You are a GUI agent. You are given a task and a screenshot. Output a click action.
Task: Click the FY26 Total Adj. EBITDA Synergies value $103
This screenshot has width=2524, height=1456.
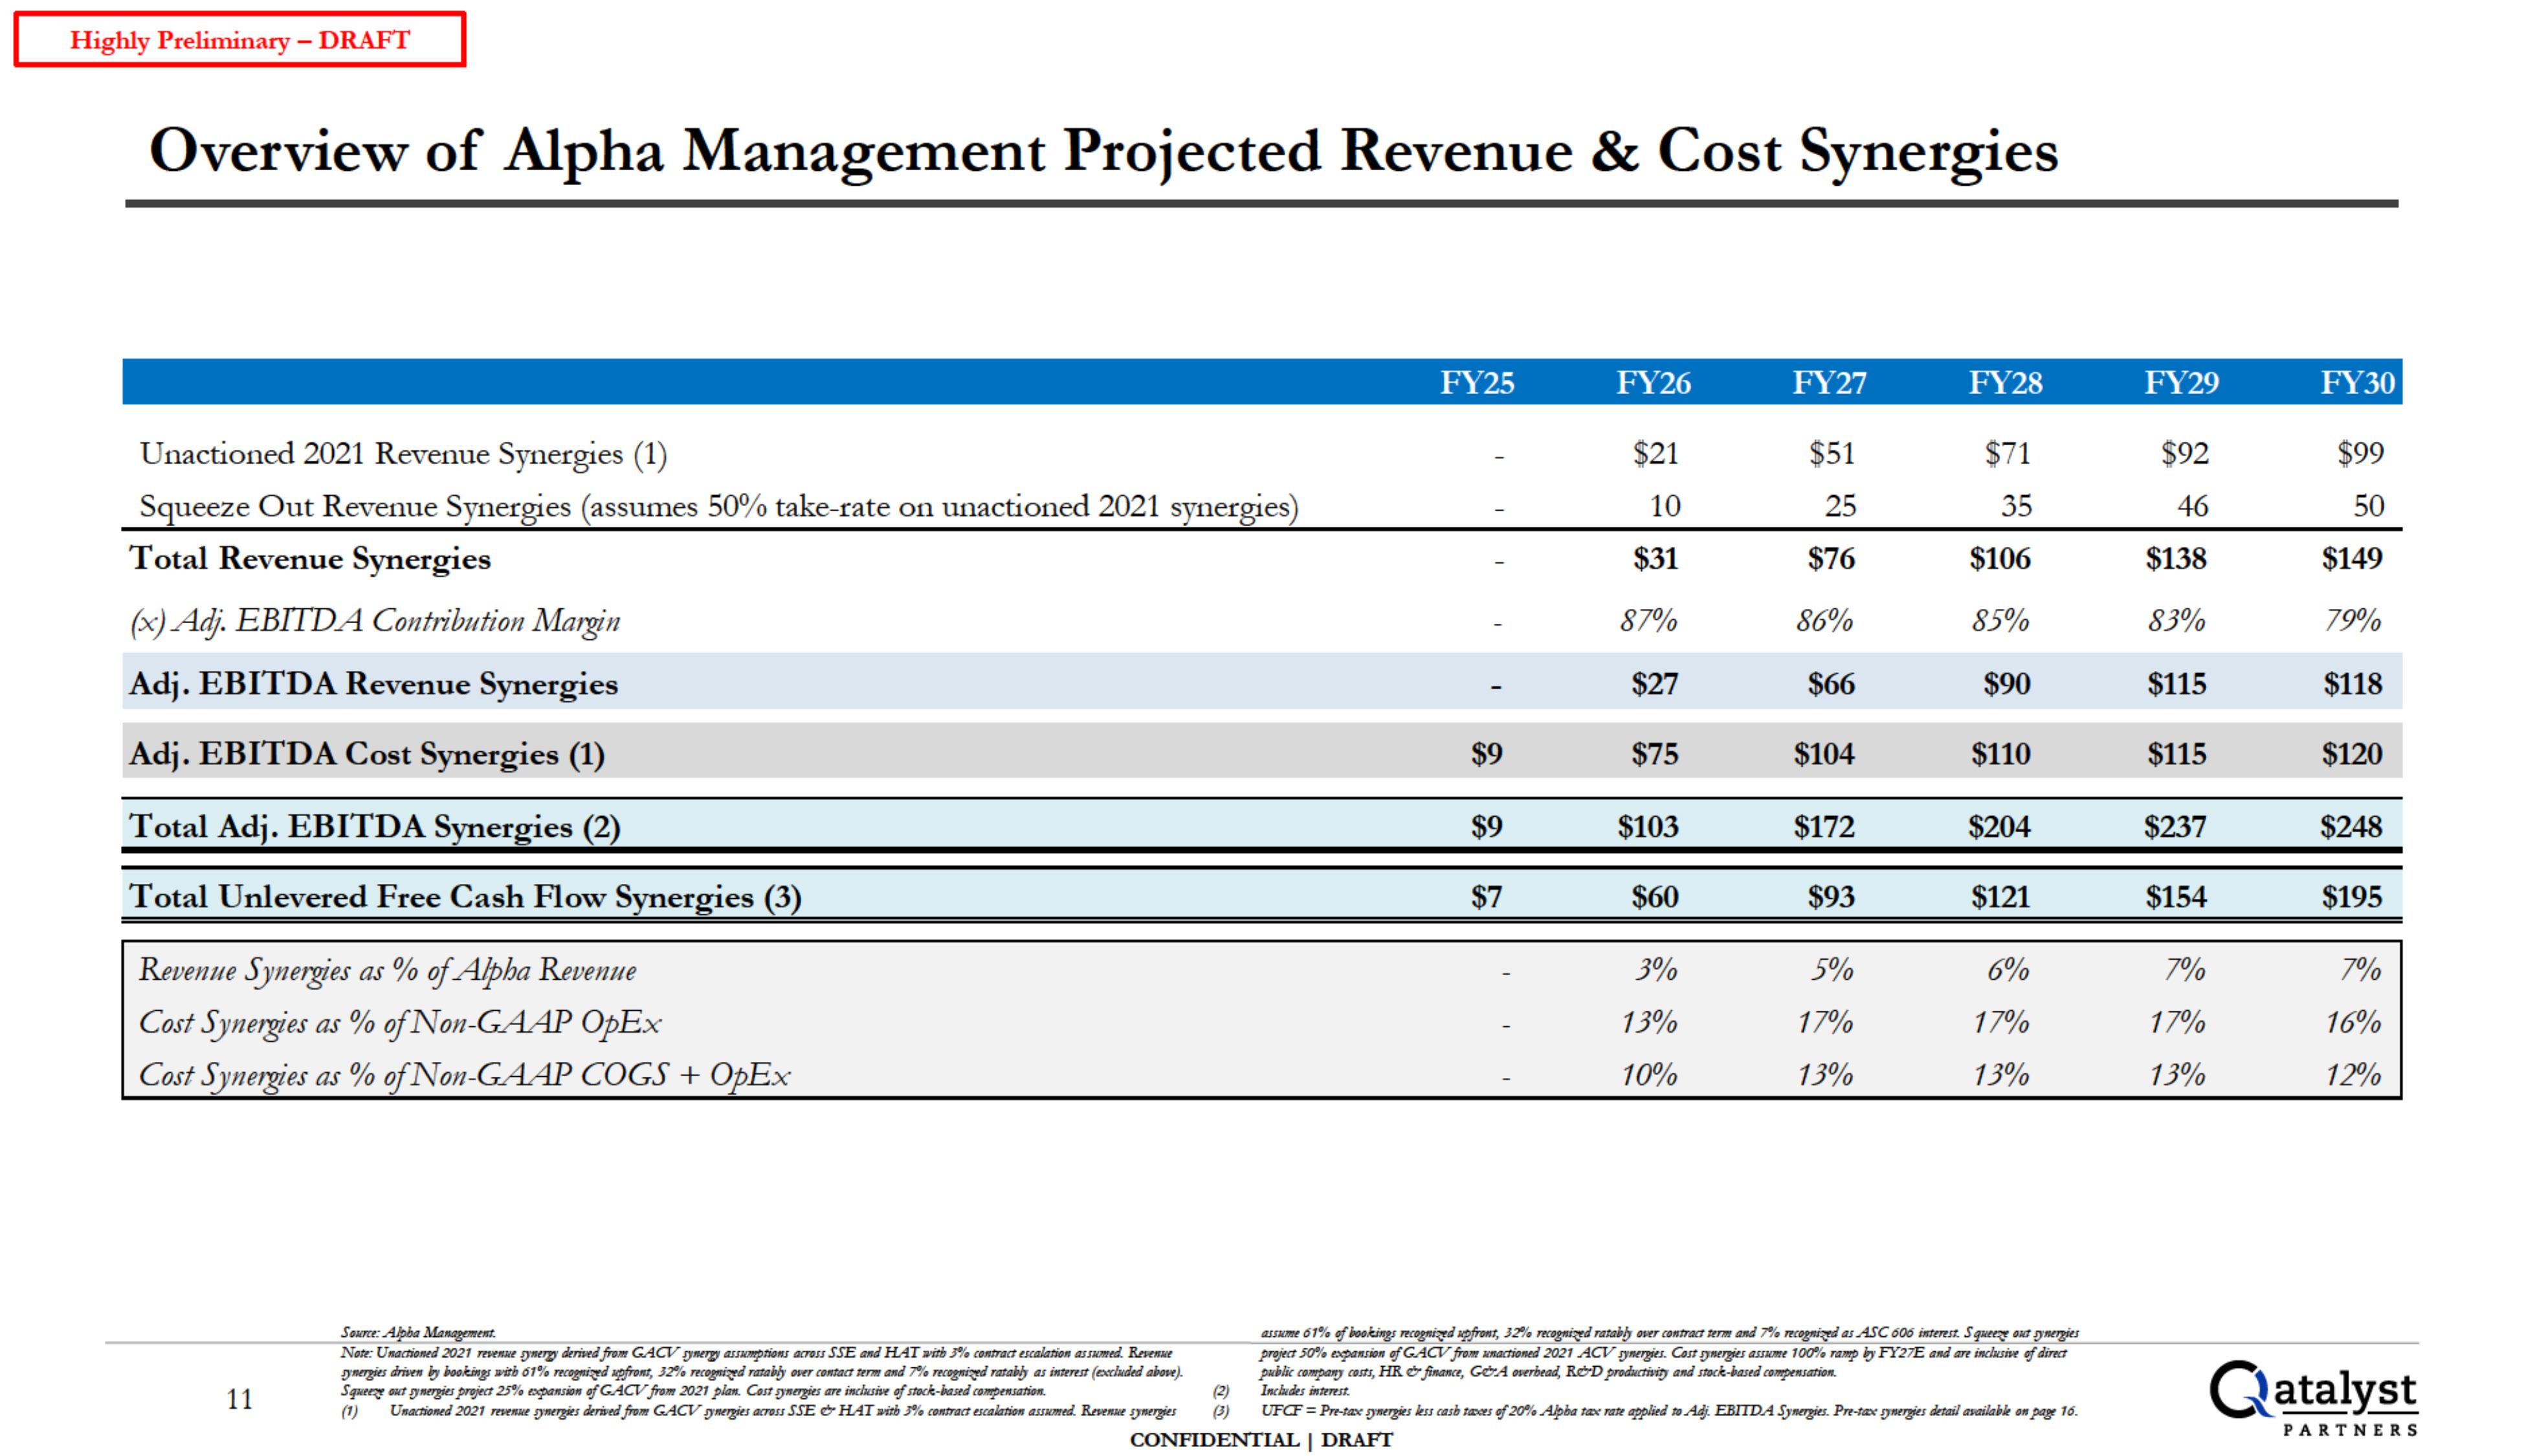(x=1647, y=827)
